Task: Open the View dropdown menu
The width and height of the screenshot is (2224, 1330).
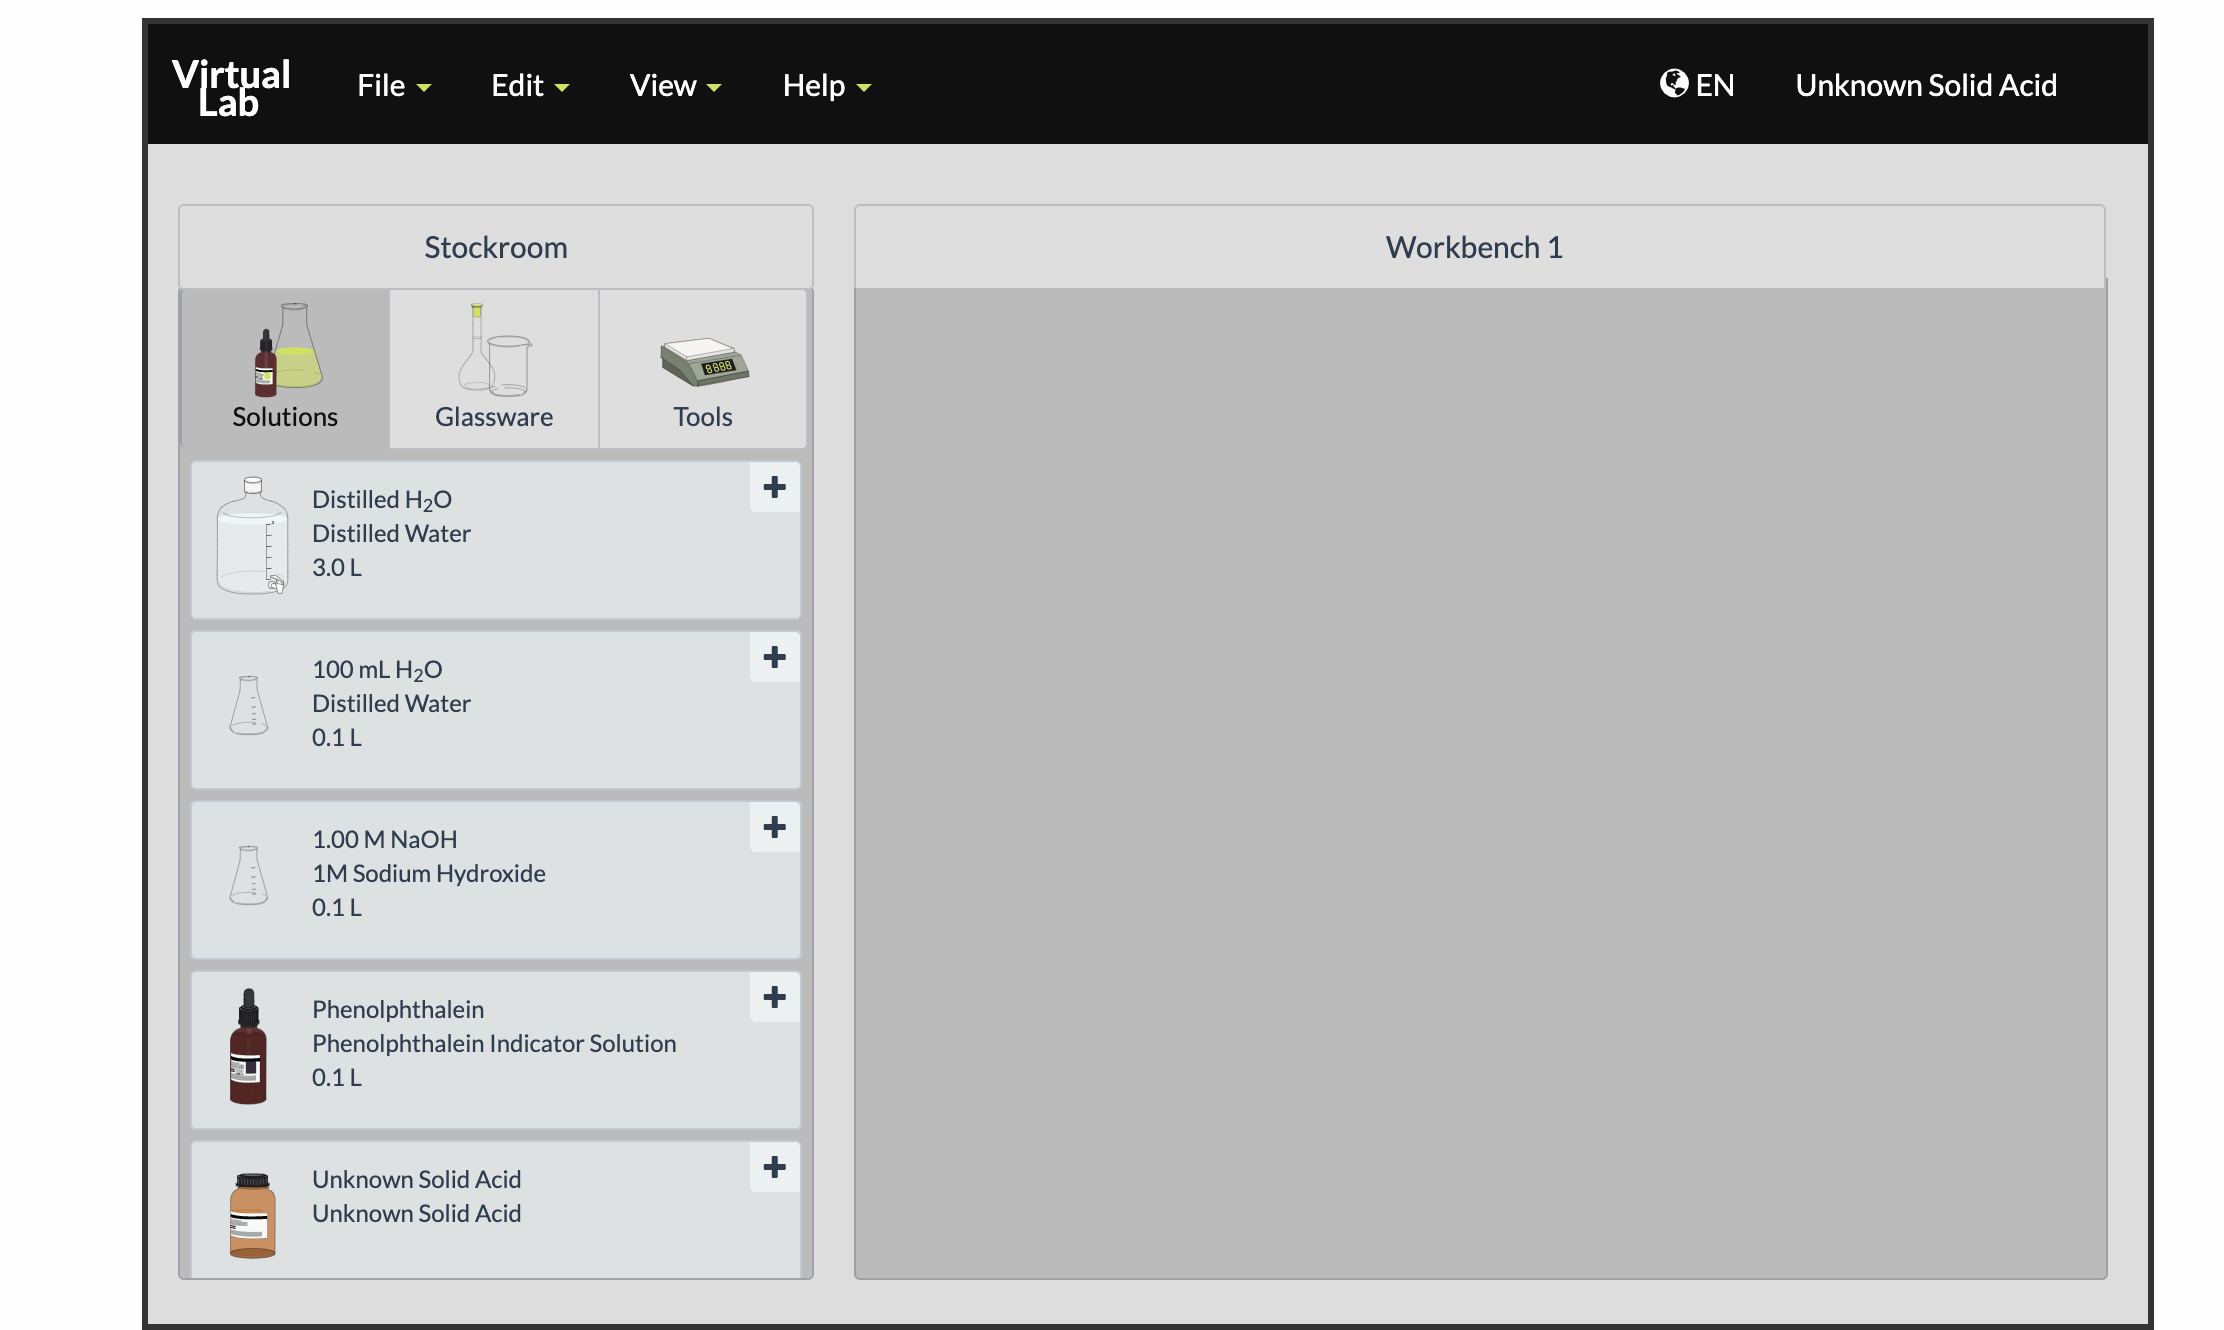Action: tap(675, 86)
